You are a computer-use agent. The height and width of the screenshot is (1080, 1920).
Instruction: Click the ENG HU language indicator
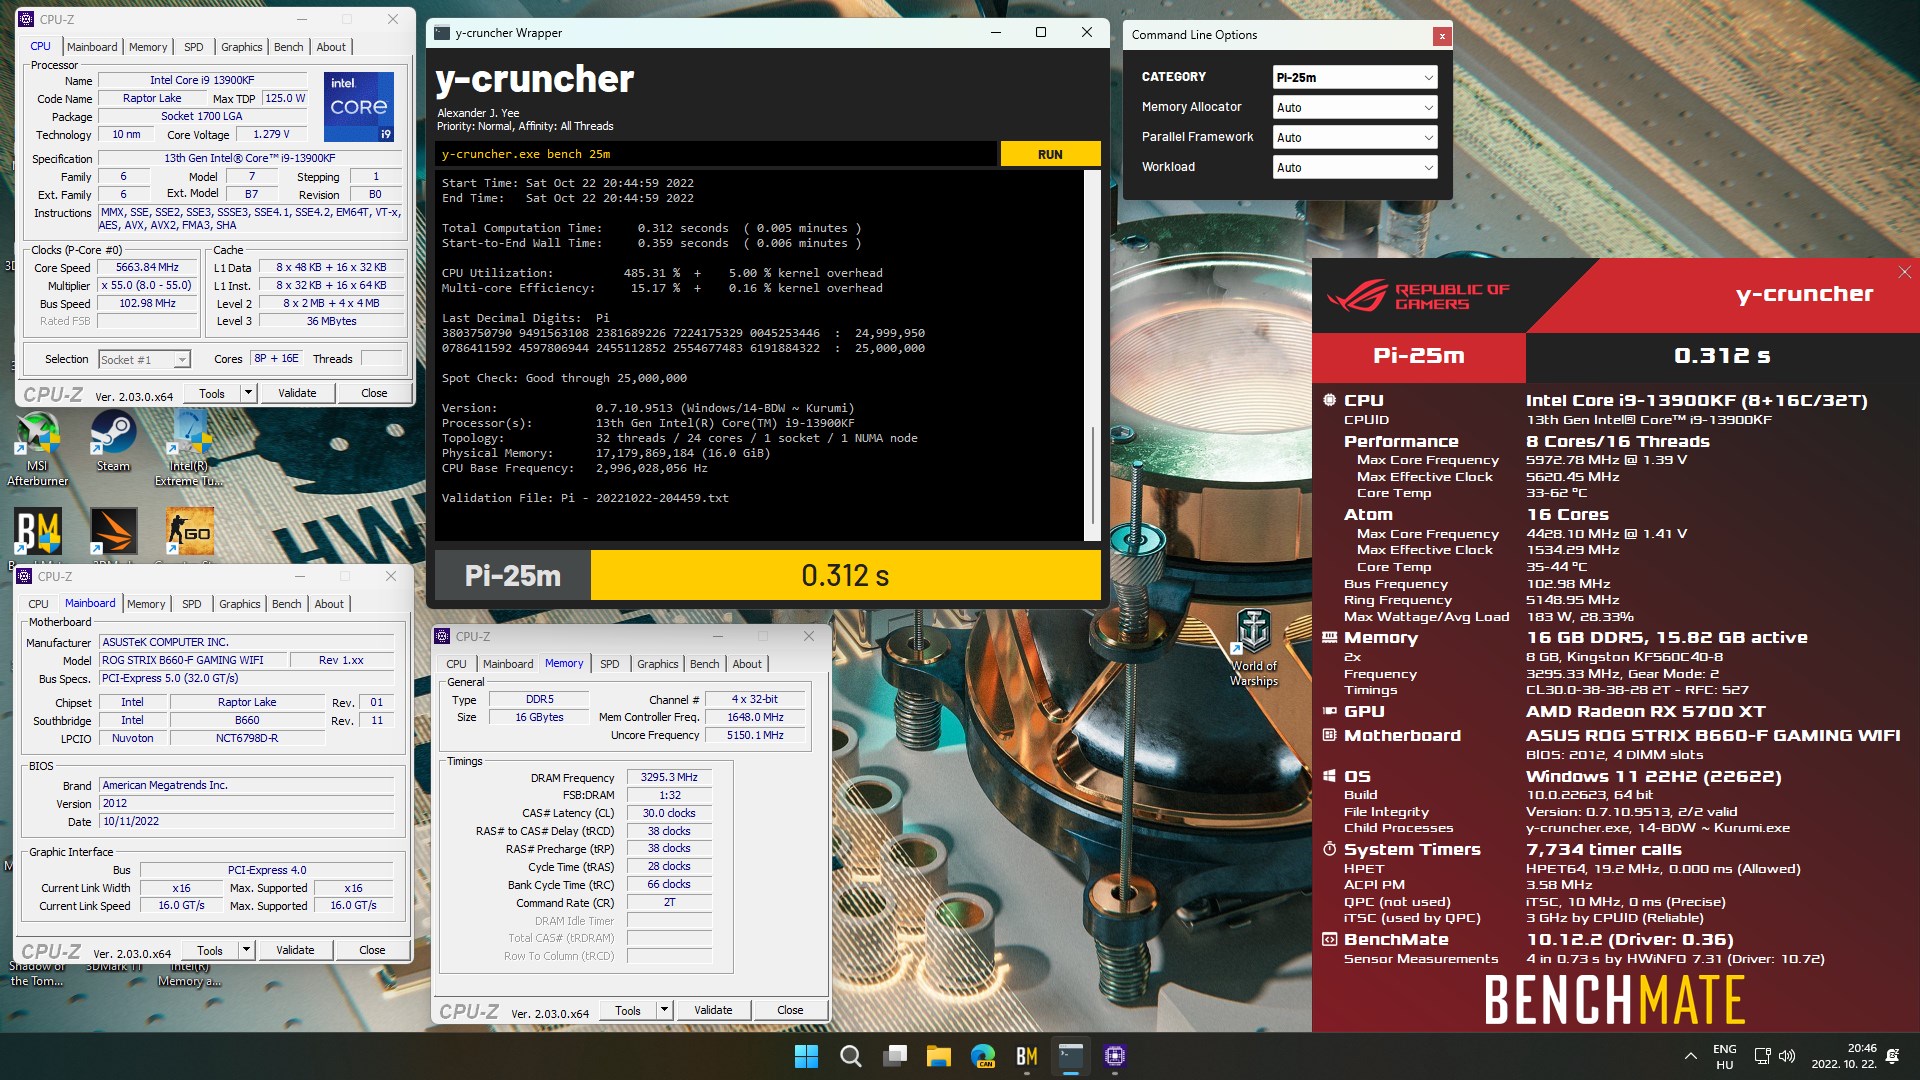tap(1724, 1056)
